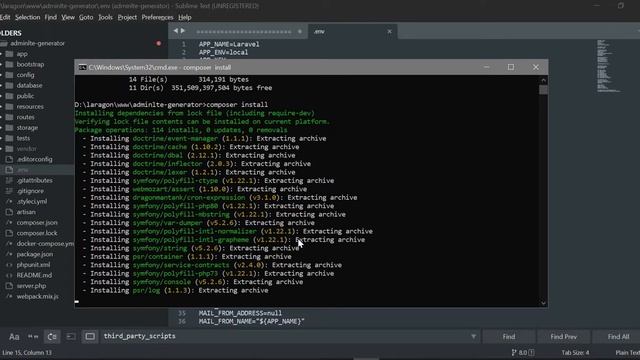Switch to the .env tab
The width and height of the screenshot is (640, 360).
pos(351,31)
